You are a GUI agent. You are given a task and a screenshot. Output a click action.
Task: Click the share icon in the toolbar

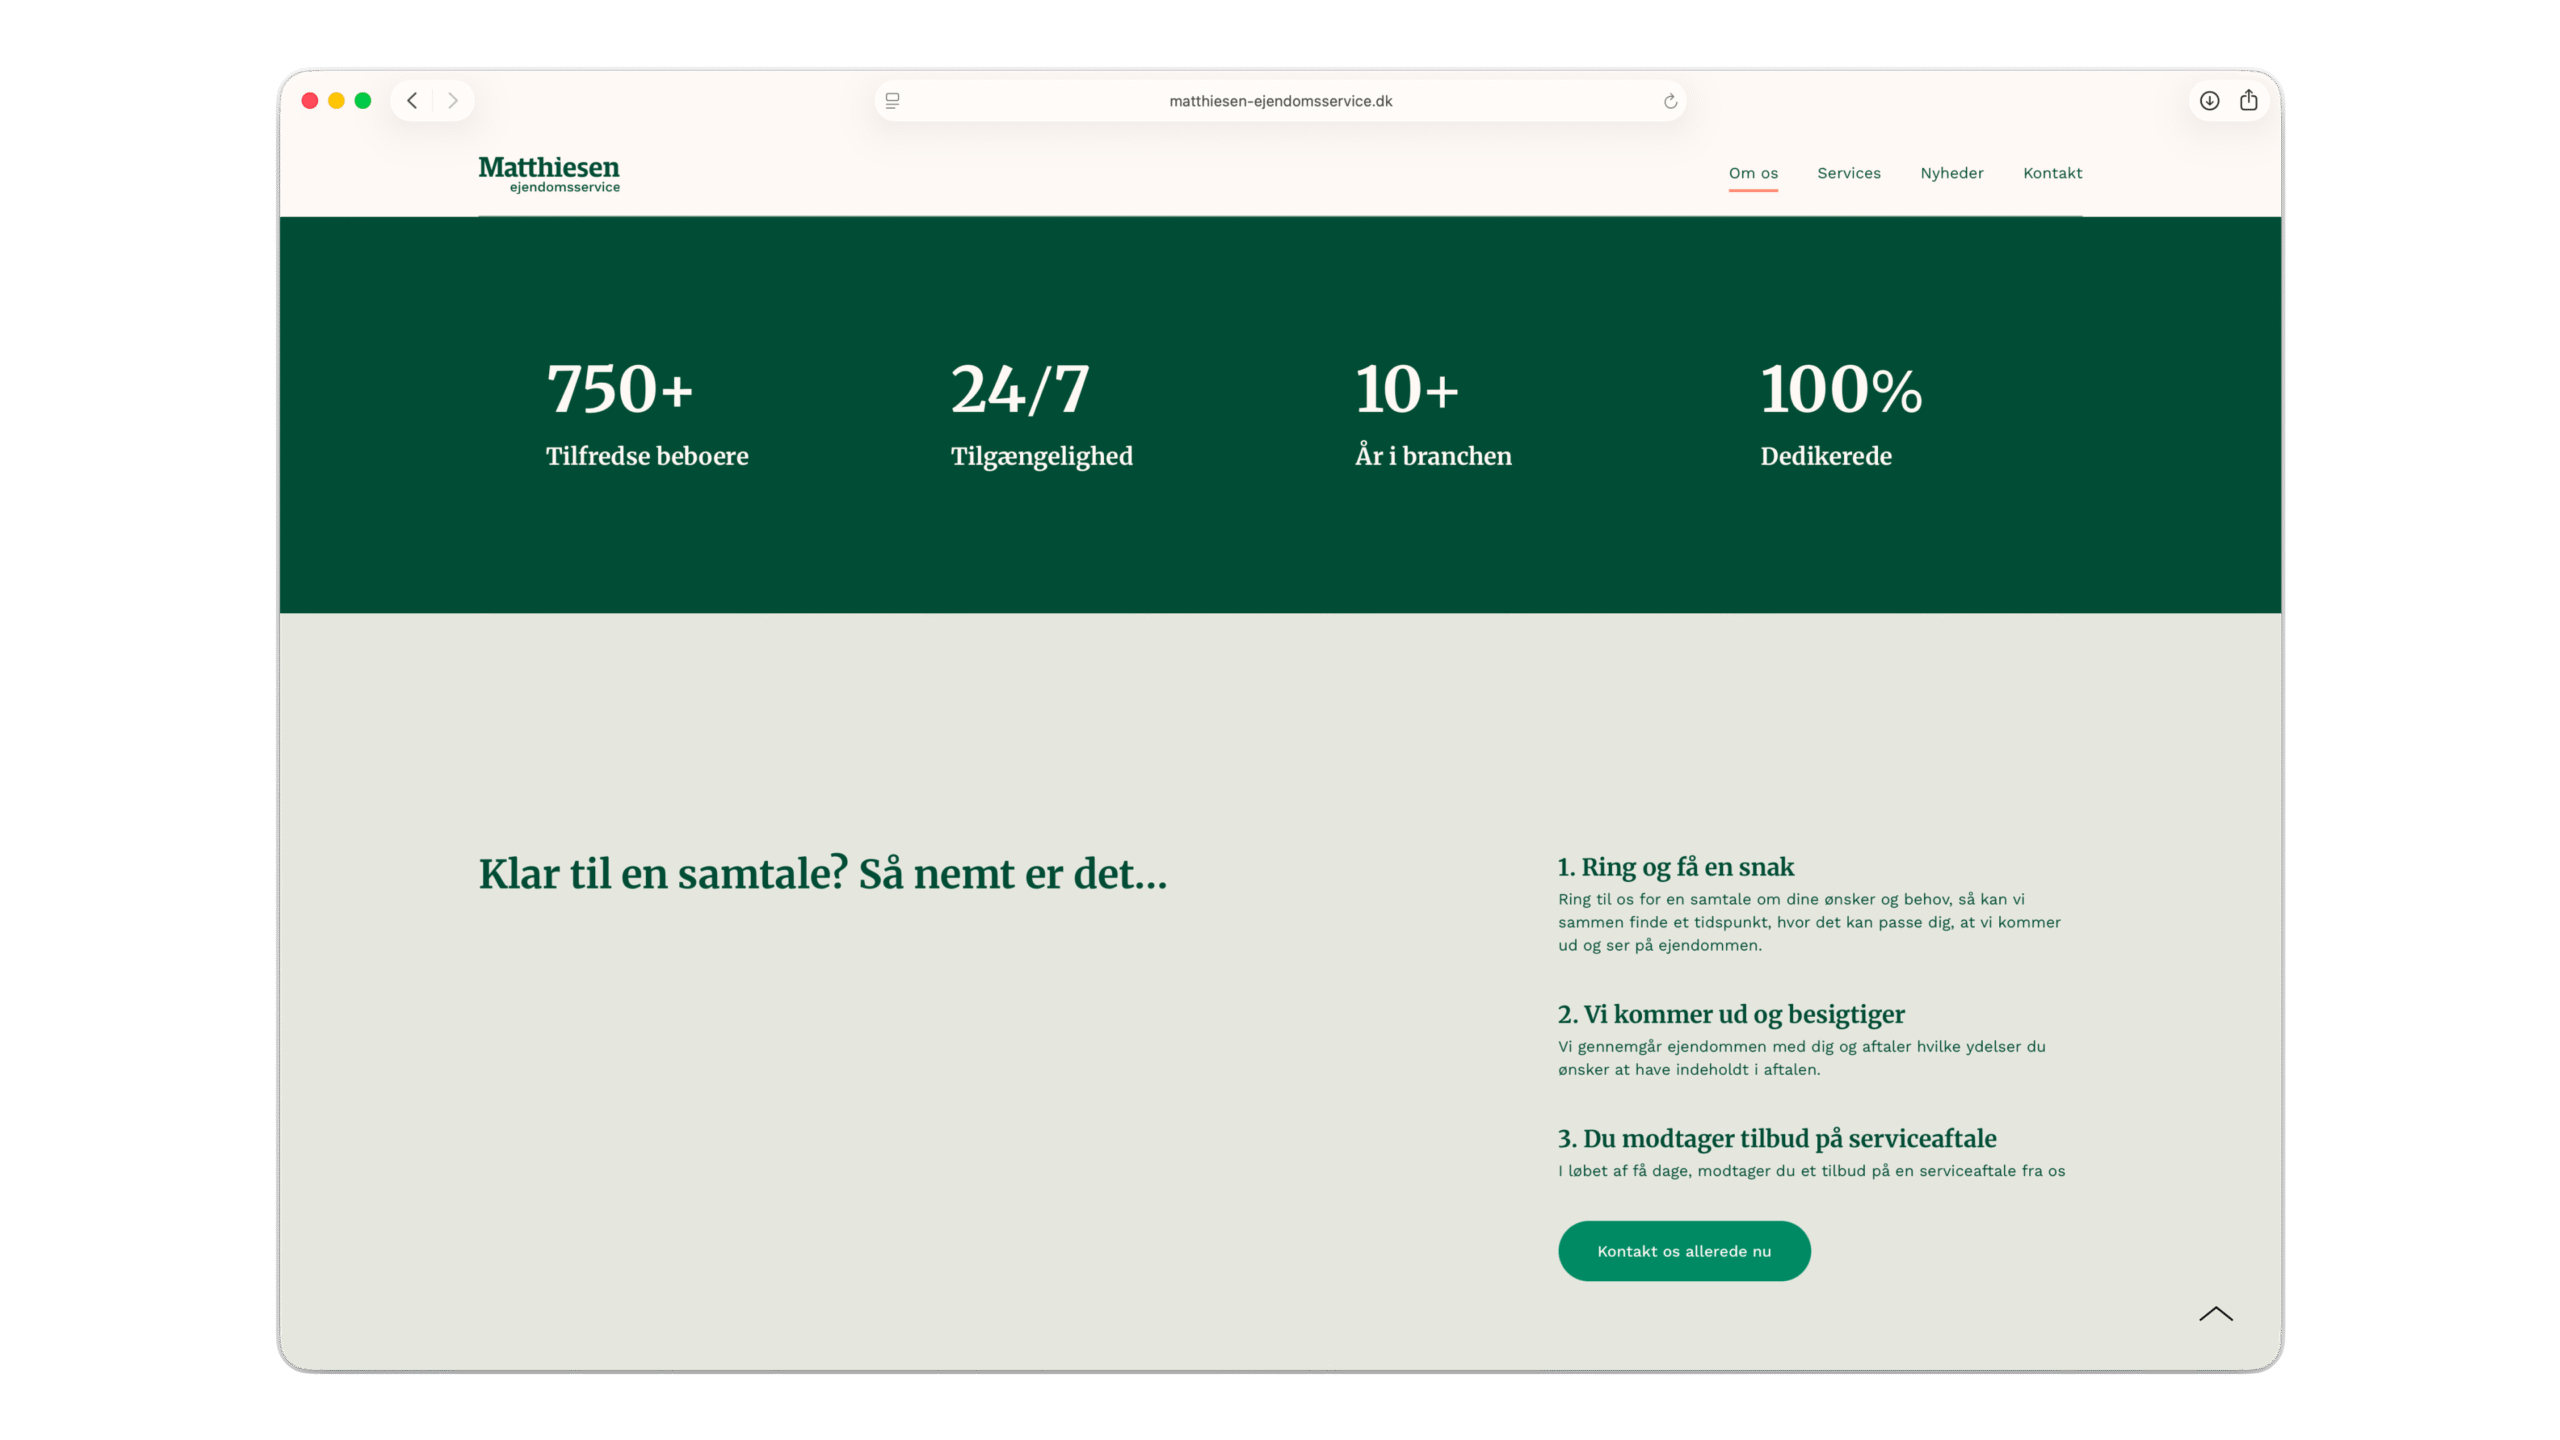(x=2249, y=101)
